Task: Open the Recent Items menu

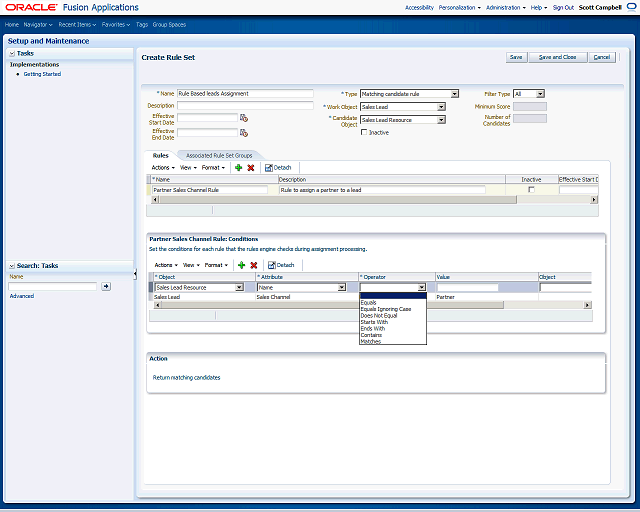Action: (x=77, y=24)
